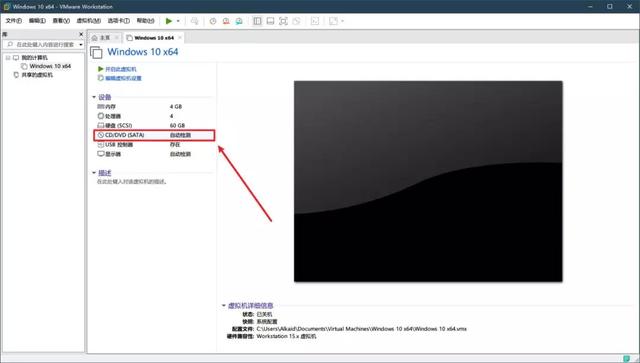Click the 编辑虚拟机设置 edit settings link

(123, 78)
